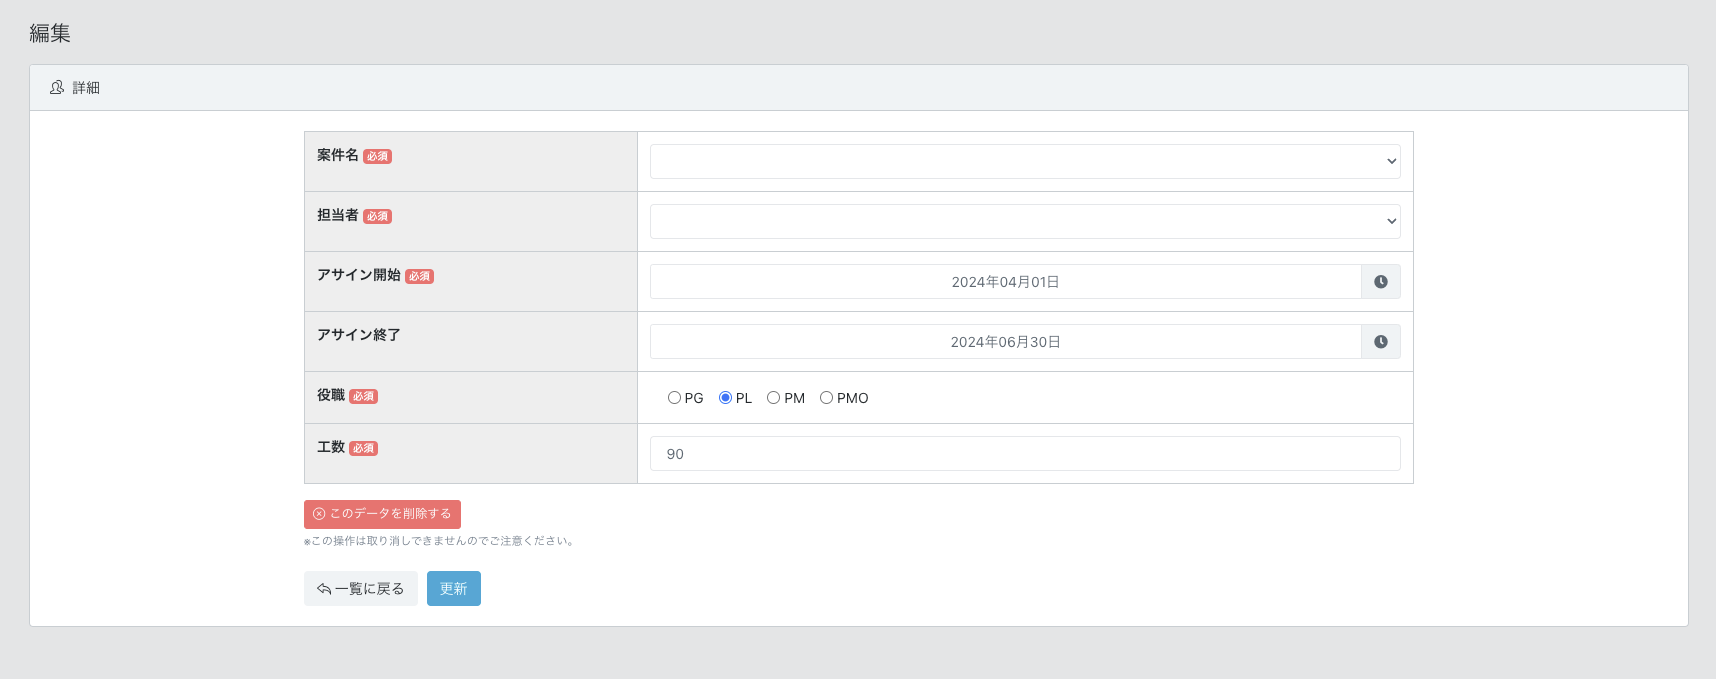Image resolution: width=1716 pixels, height=679 pixels.
Task: Select the PG role radio button
Action: point(674,398)
